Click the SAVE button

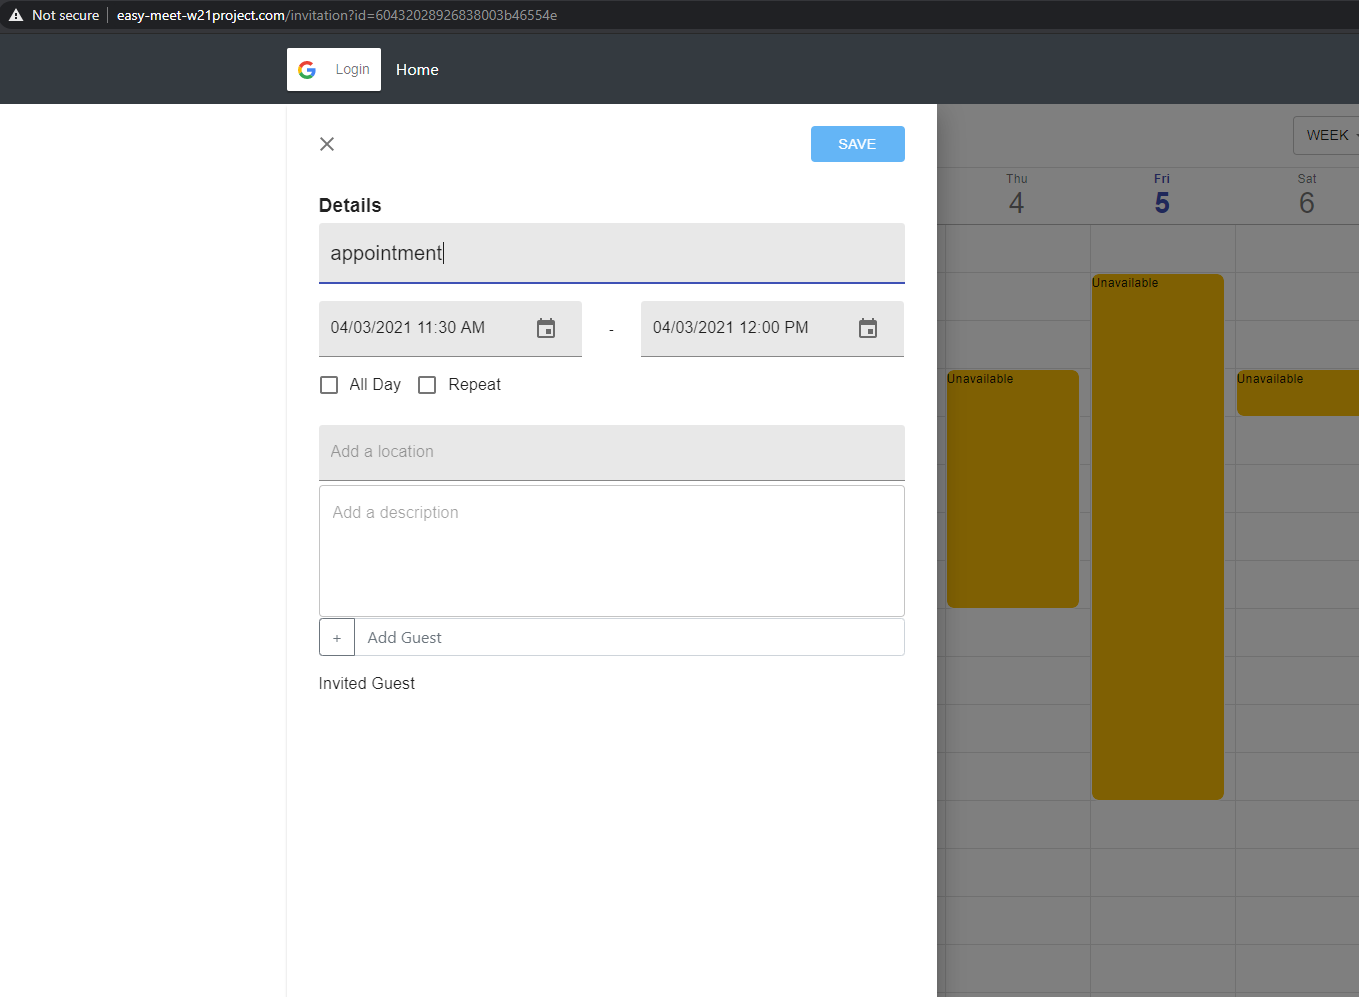coord(857,144)
